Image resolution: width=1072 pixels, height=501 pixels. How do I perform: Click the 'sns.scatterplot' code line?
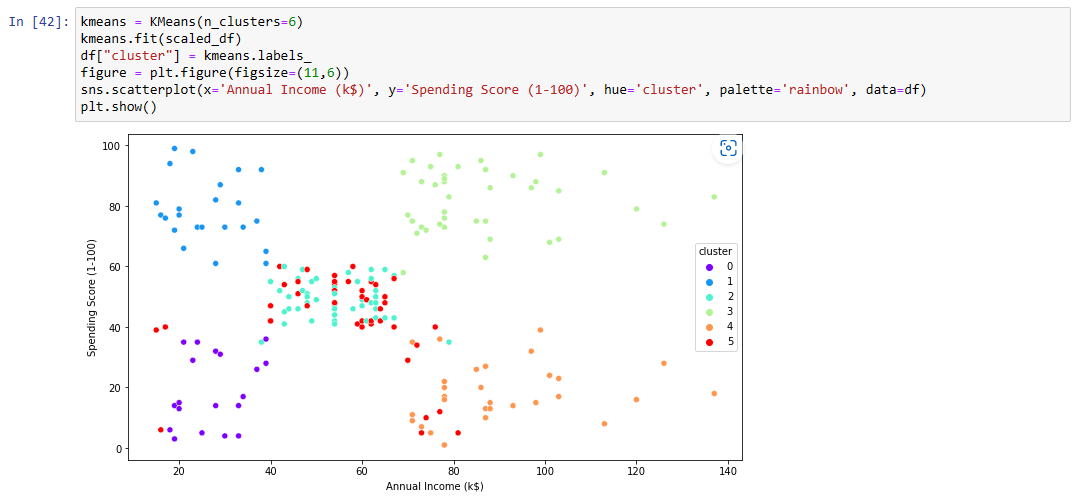coord(503,91)
